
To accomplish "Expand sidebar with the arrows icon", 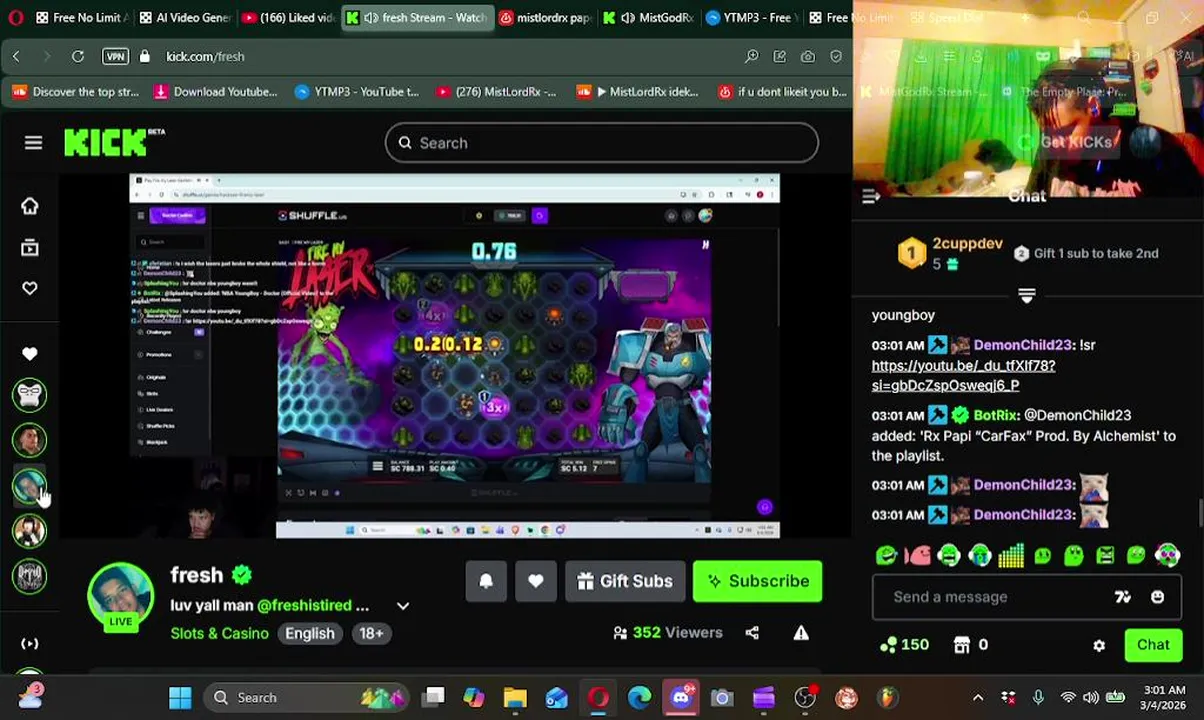I will pyautogui.click(x=29, y=644).
